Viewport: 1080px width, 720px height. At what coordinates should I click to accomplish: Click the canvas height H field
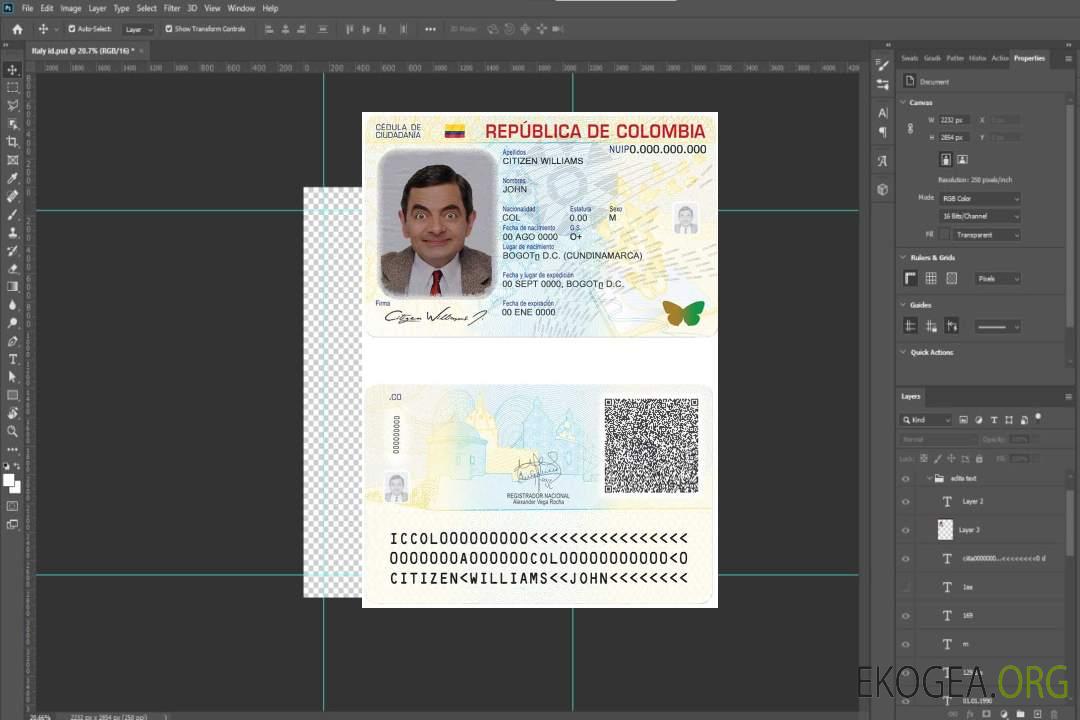(x=955, y=138)
